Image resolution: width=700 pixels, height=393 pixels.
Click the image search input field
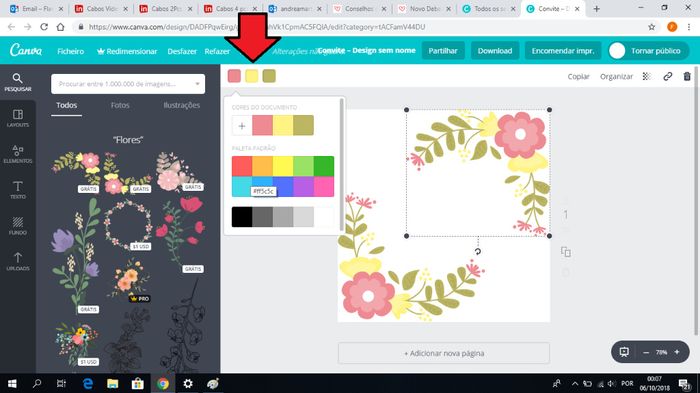[128, 84]
